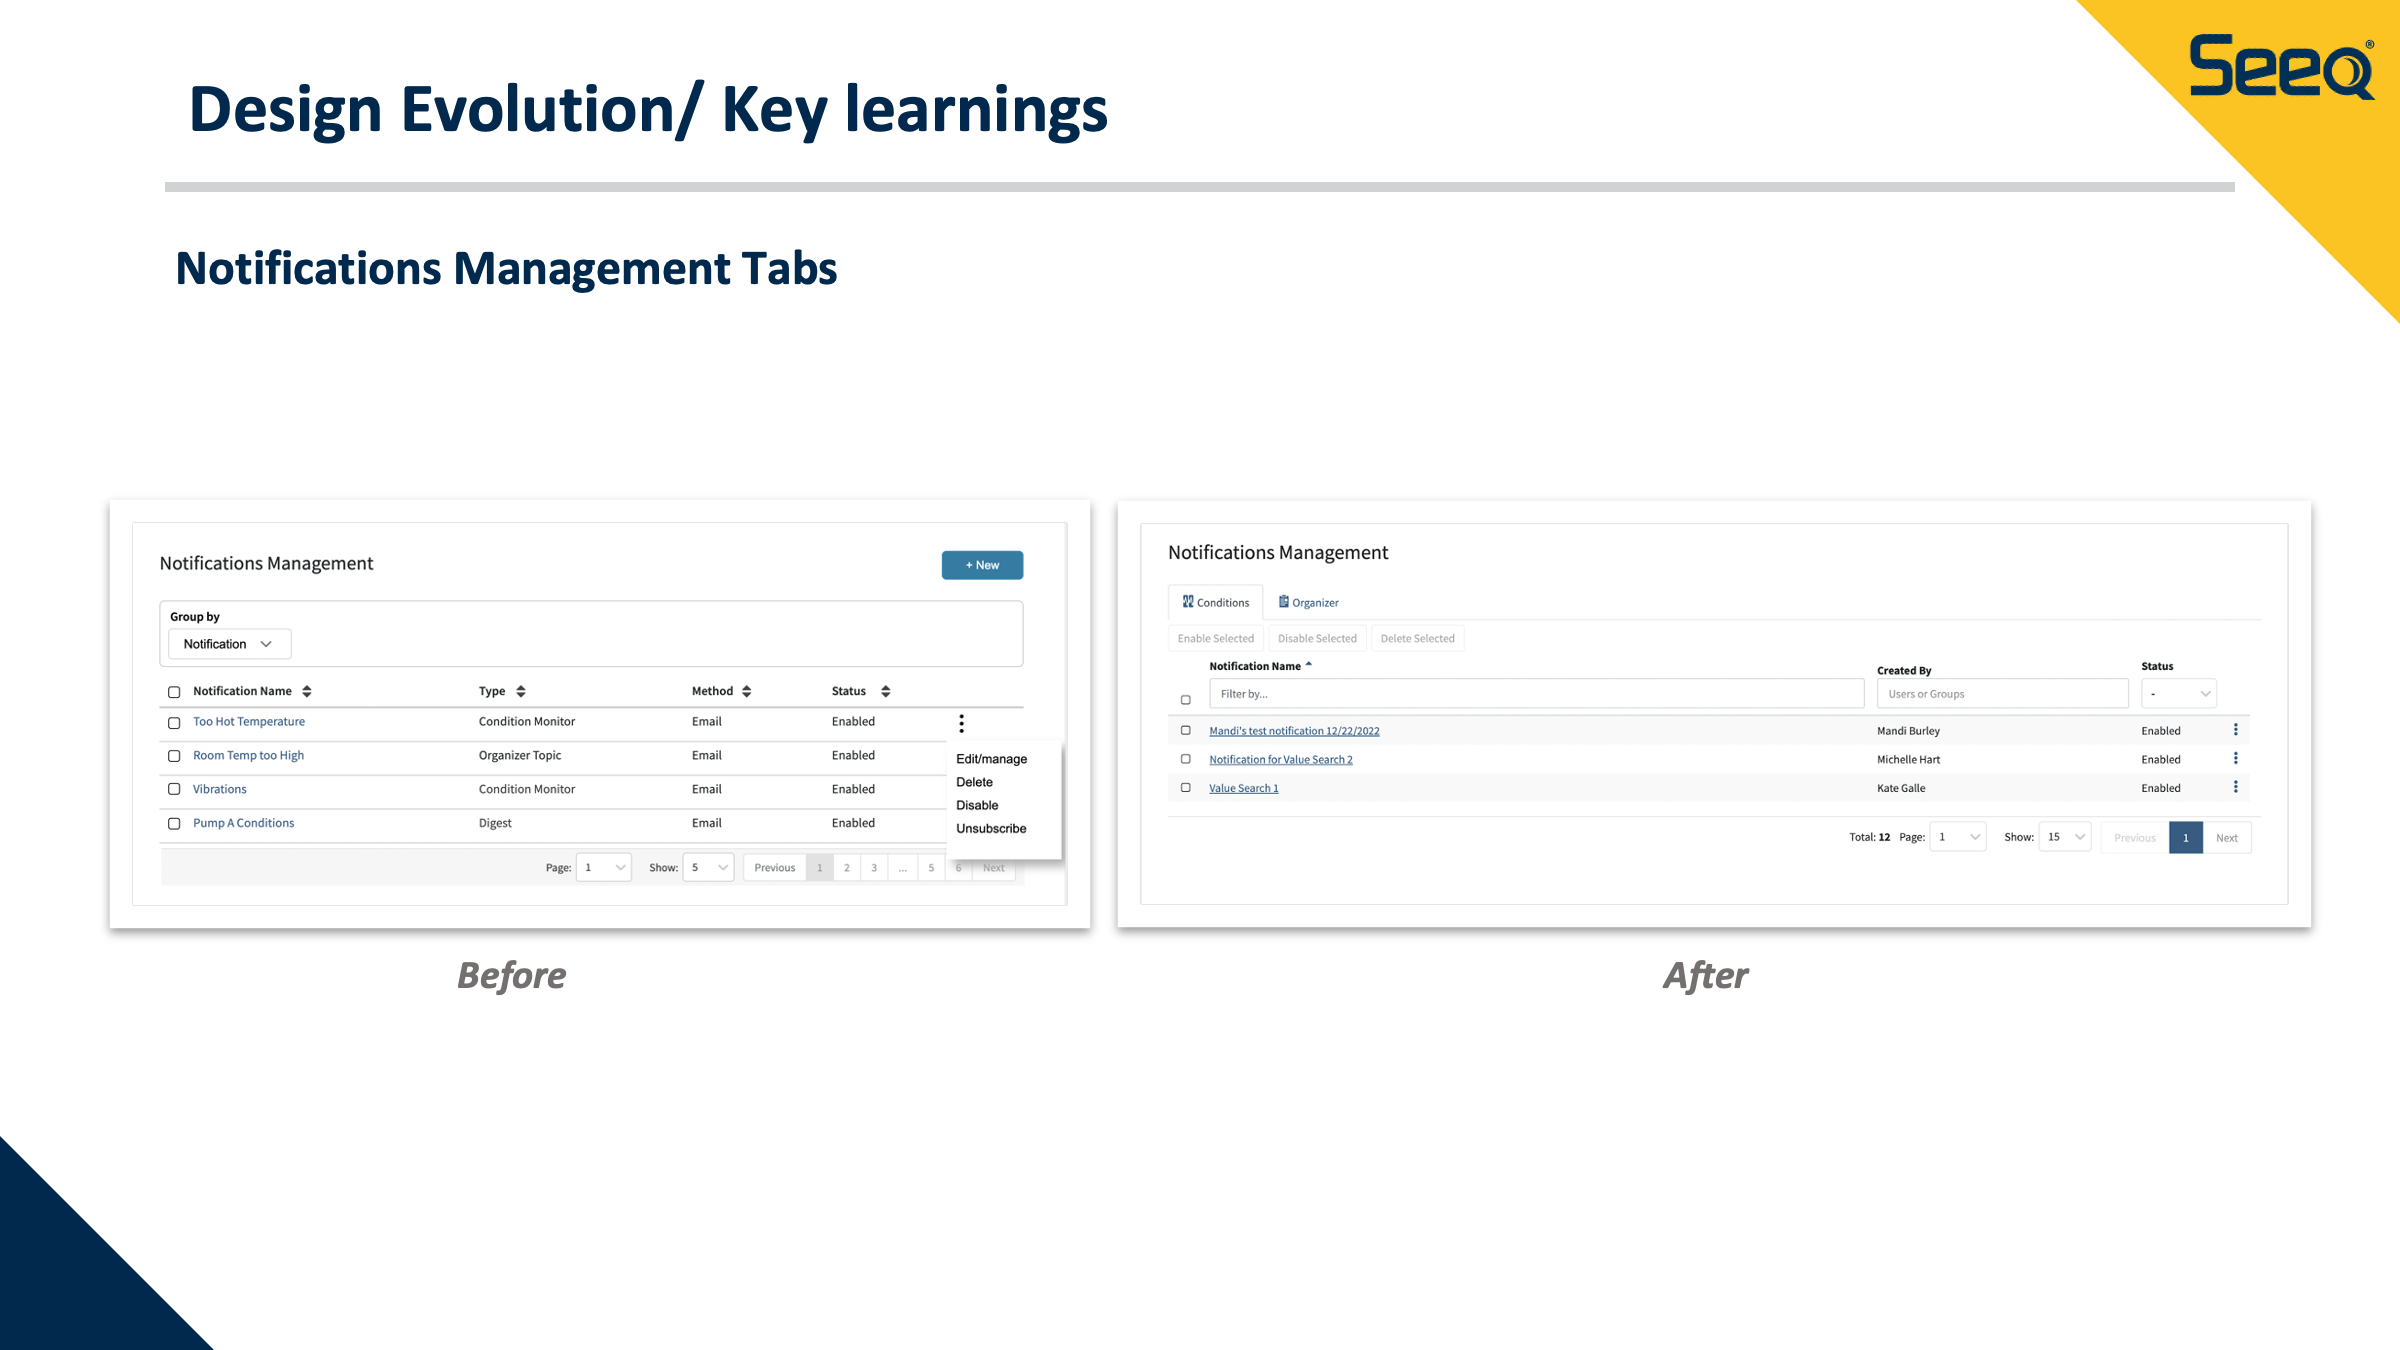
Task: Tick the Vibrations row checkbox
Action: 174,789
